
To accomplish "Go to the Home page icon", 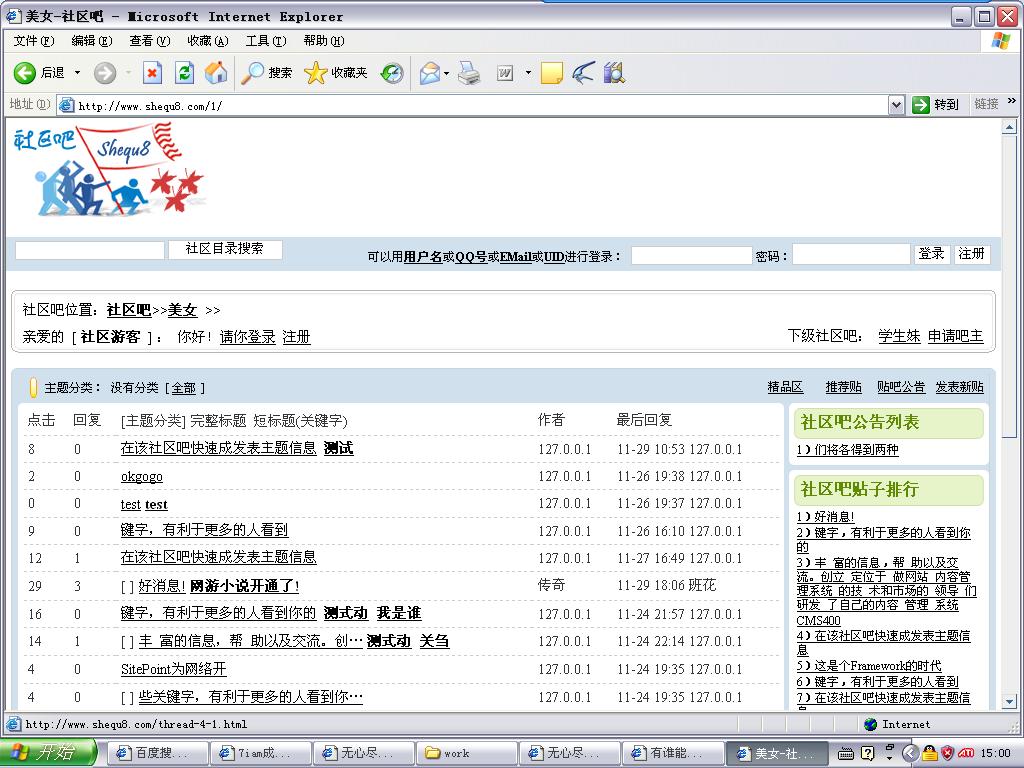I will (215, 73).
